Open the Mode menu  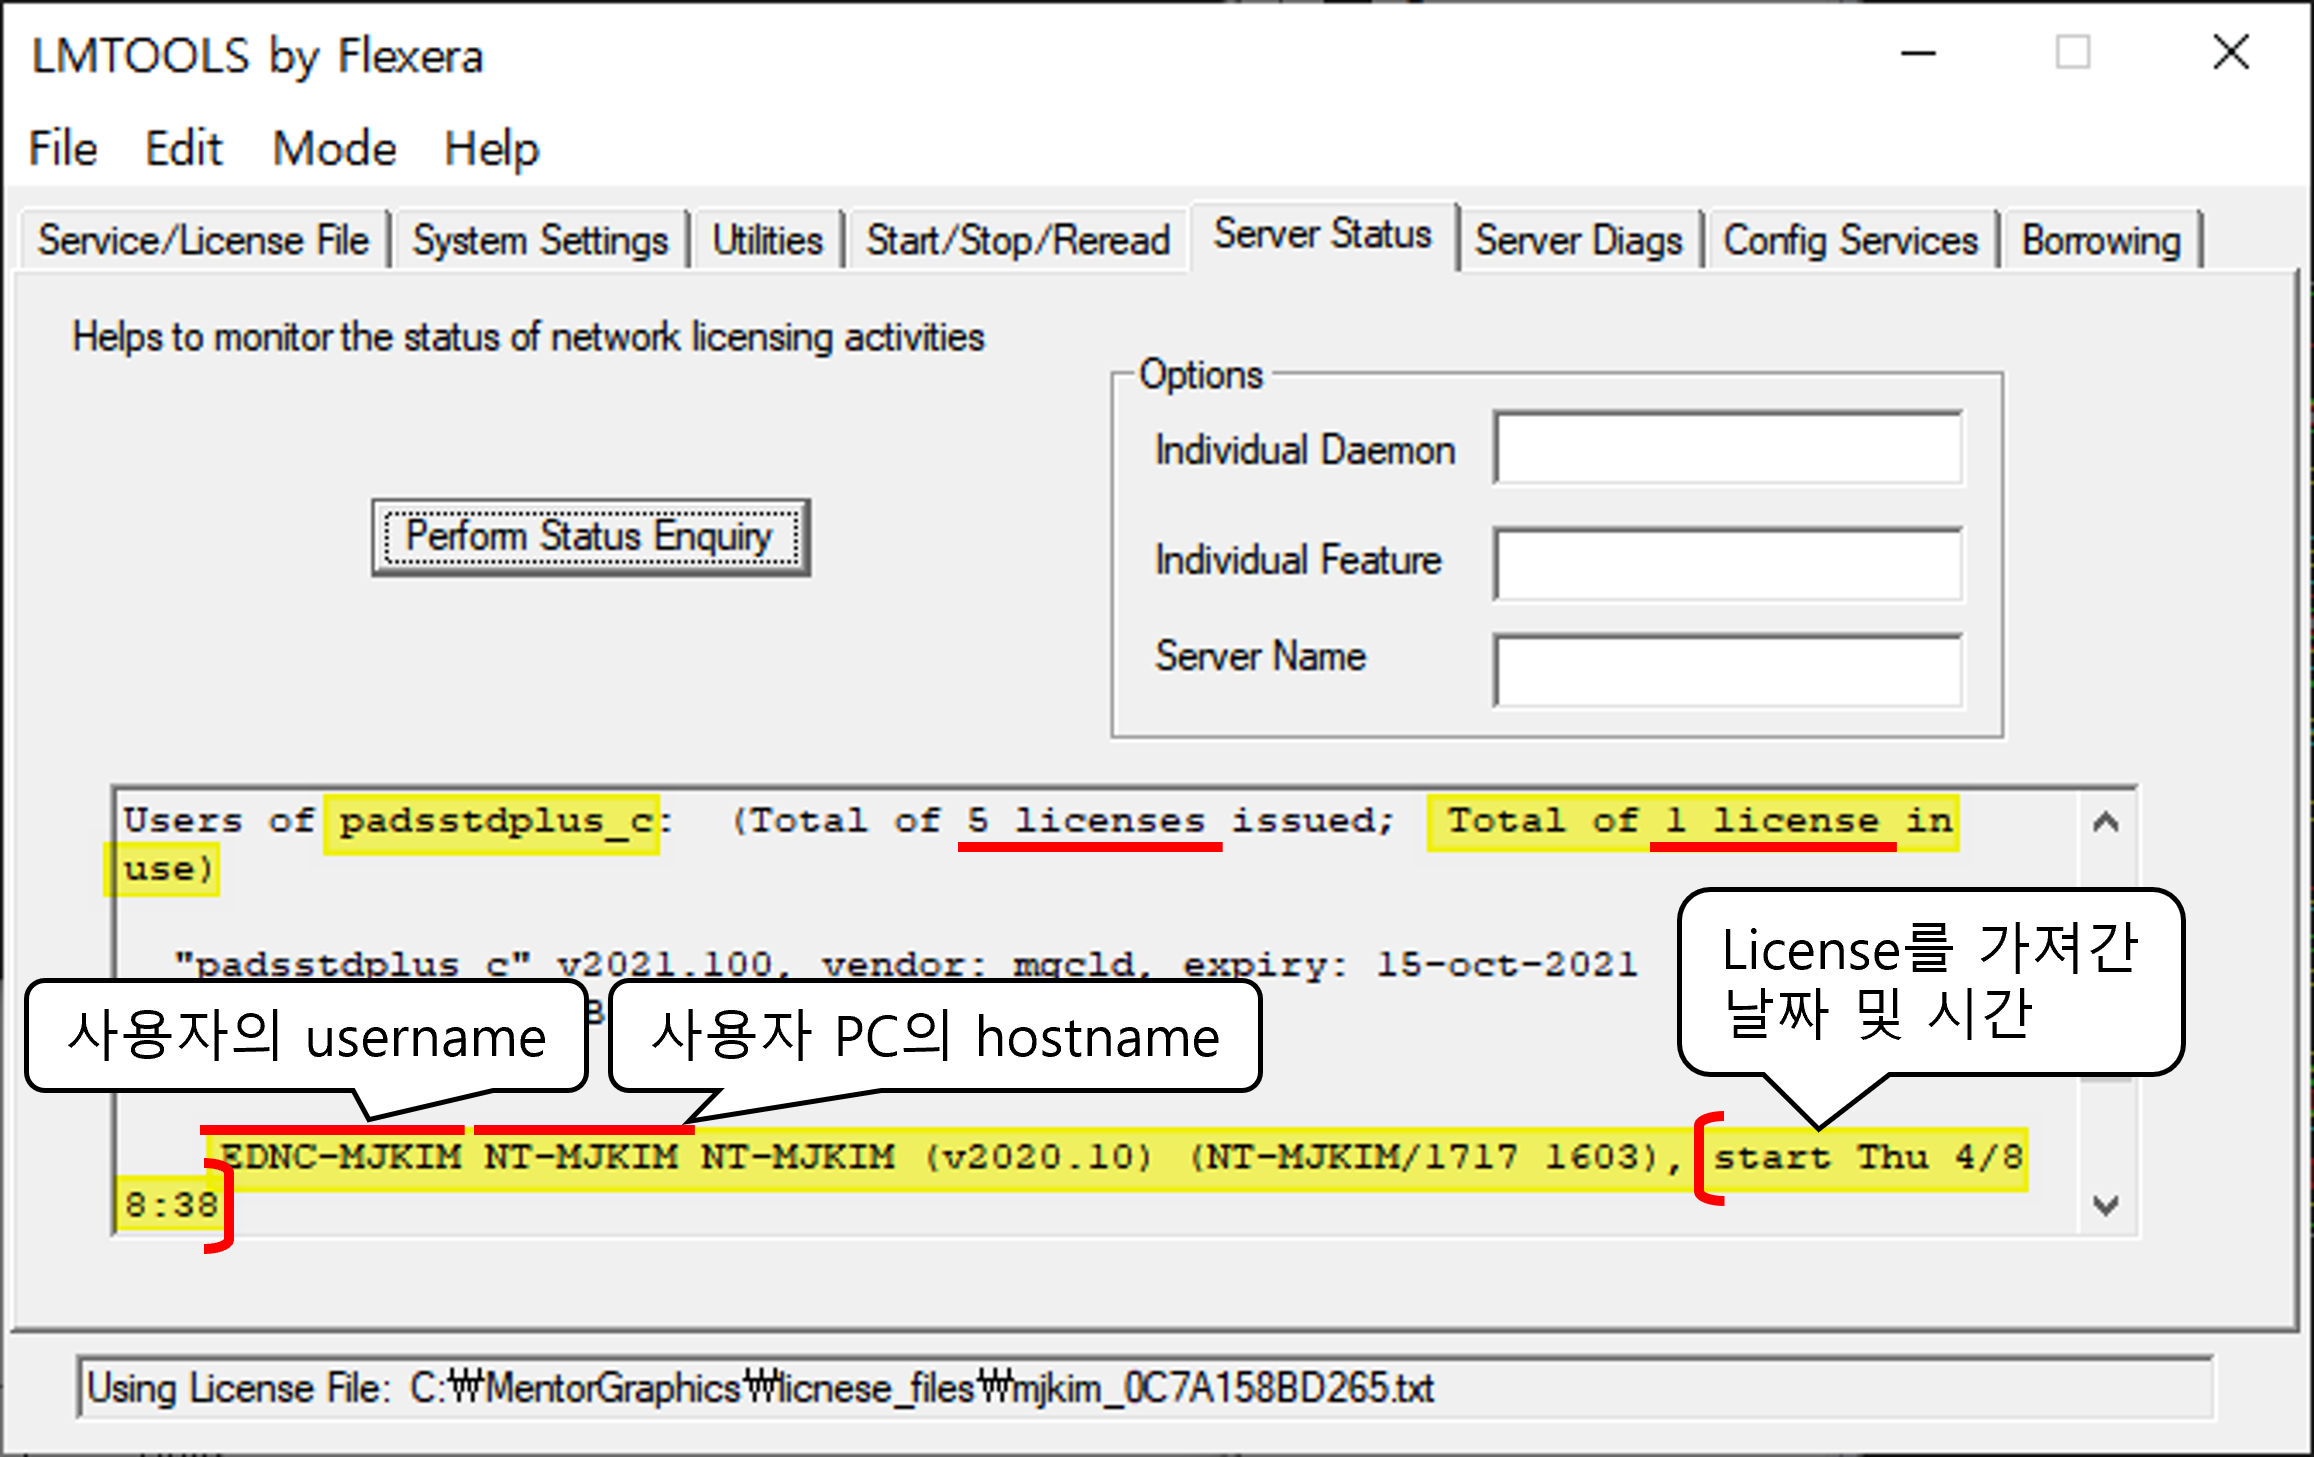click(334, 150)
